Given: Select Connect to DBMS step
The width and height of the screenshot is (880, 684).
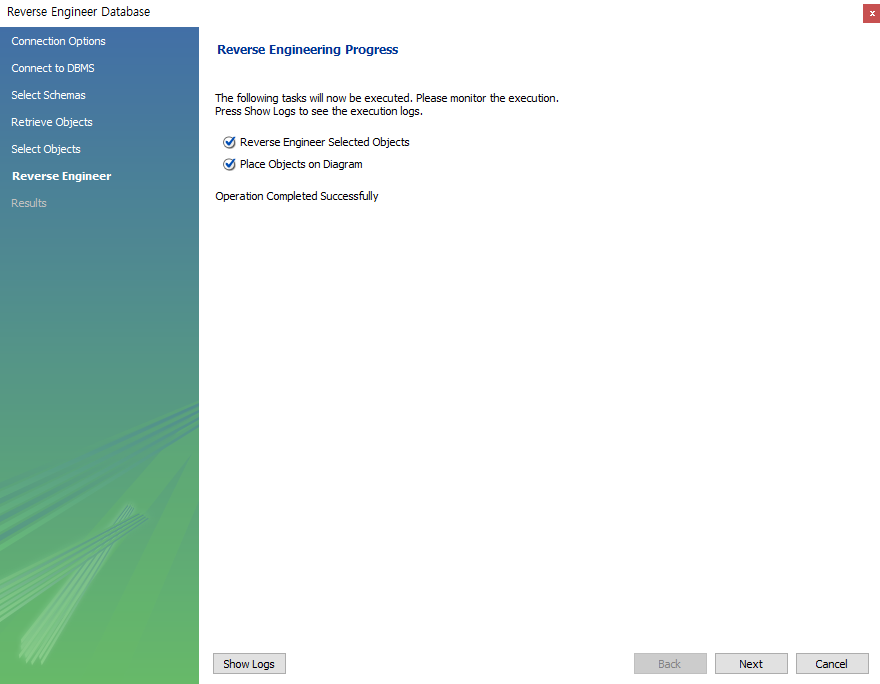Looking at the screenshot, I should 53,68.
